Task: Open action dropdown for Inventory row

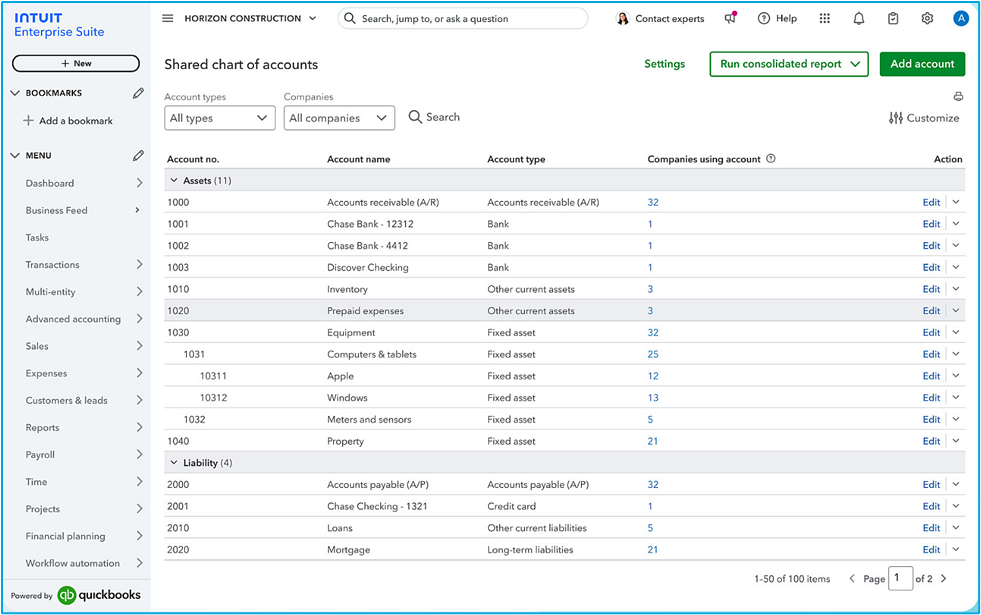Action: coord(956,289)
